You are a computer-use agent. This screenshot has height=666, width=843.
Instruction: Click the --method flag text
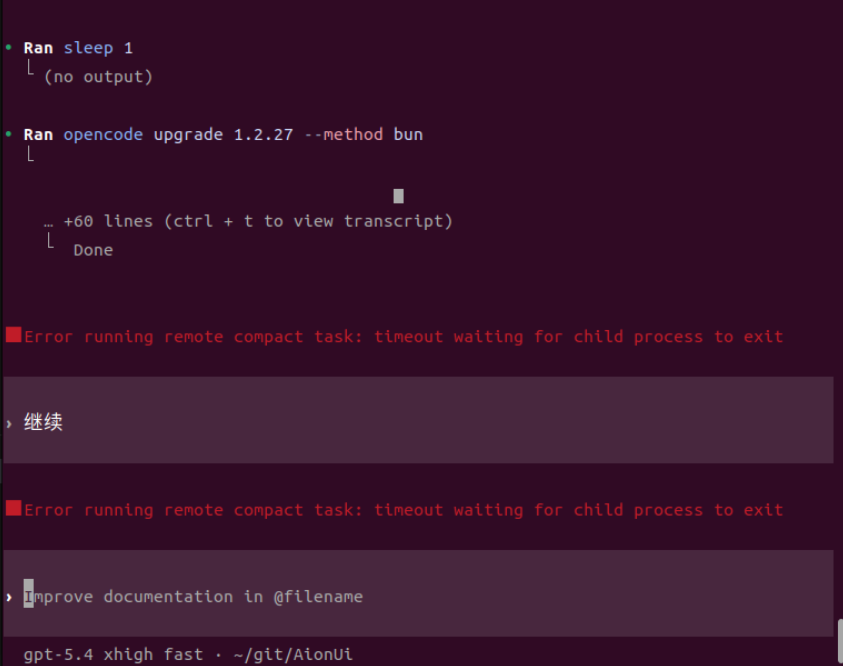pyautogui.click(x=344, y=134)
